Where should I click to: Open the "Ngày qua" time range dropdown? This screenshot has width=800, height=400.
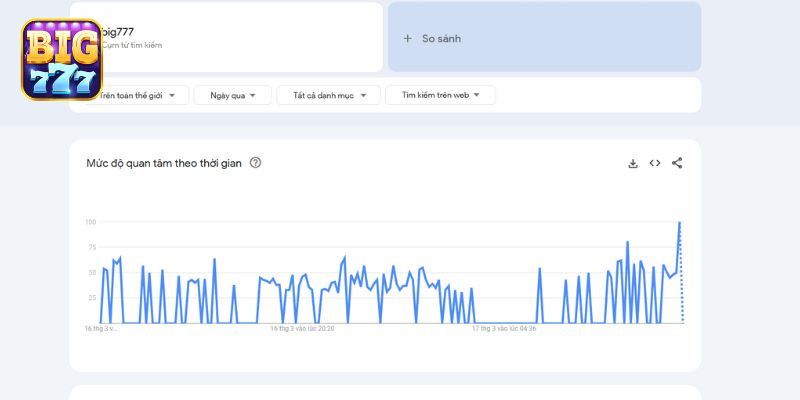(232, 95)
